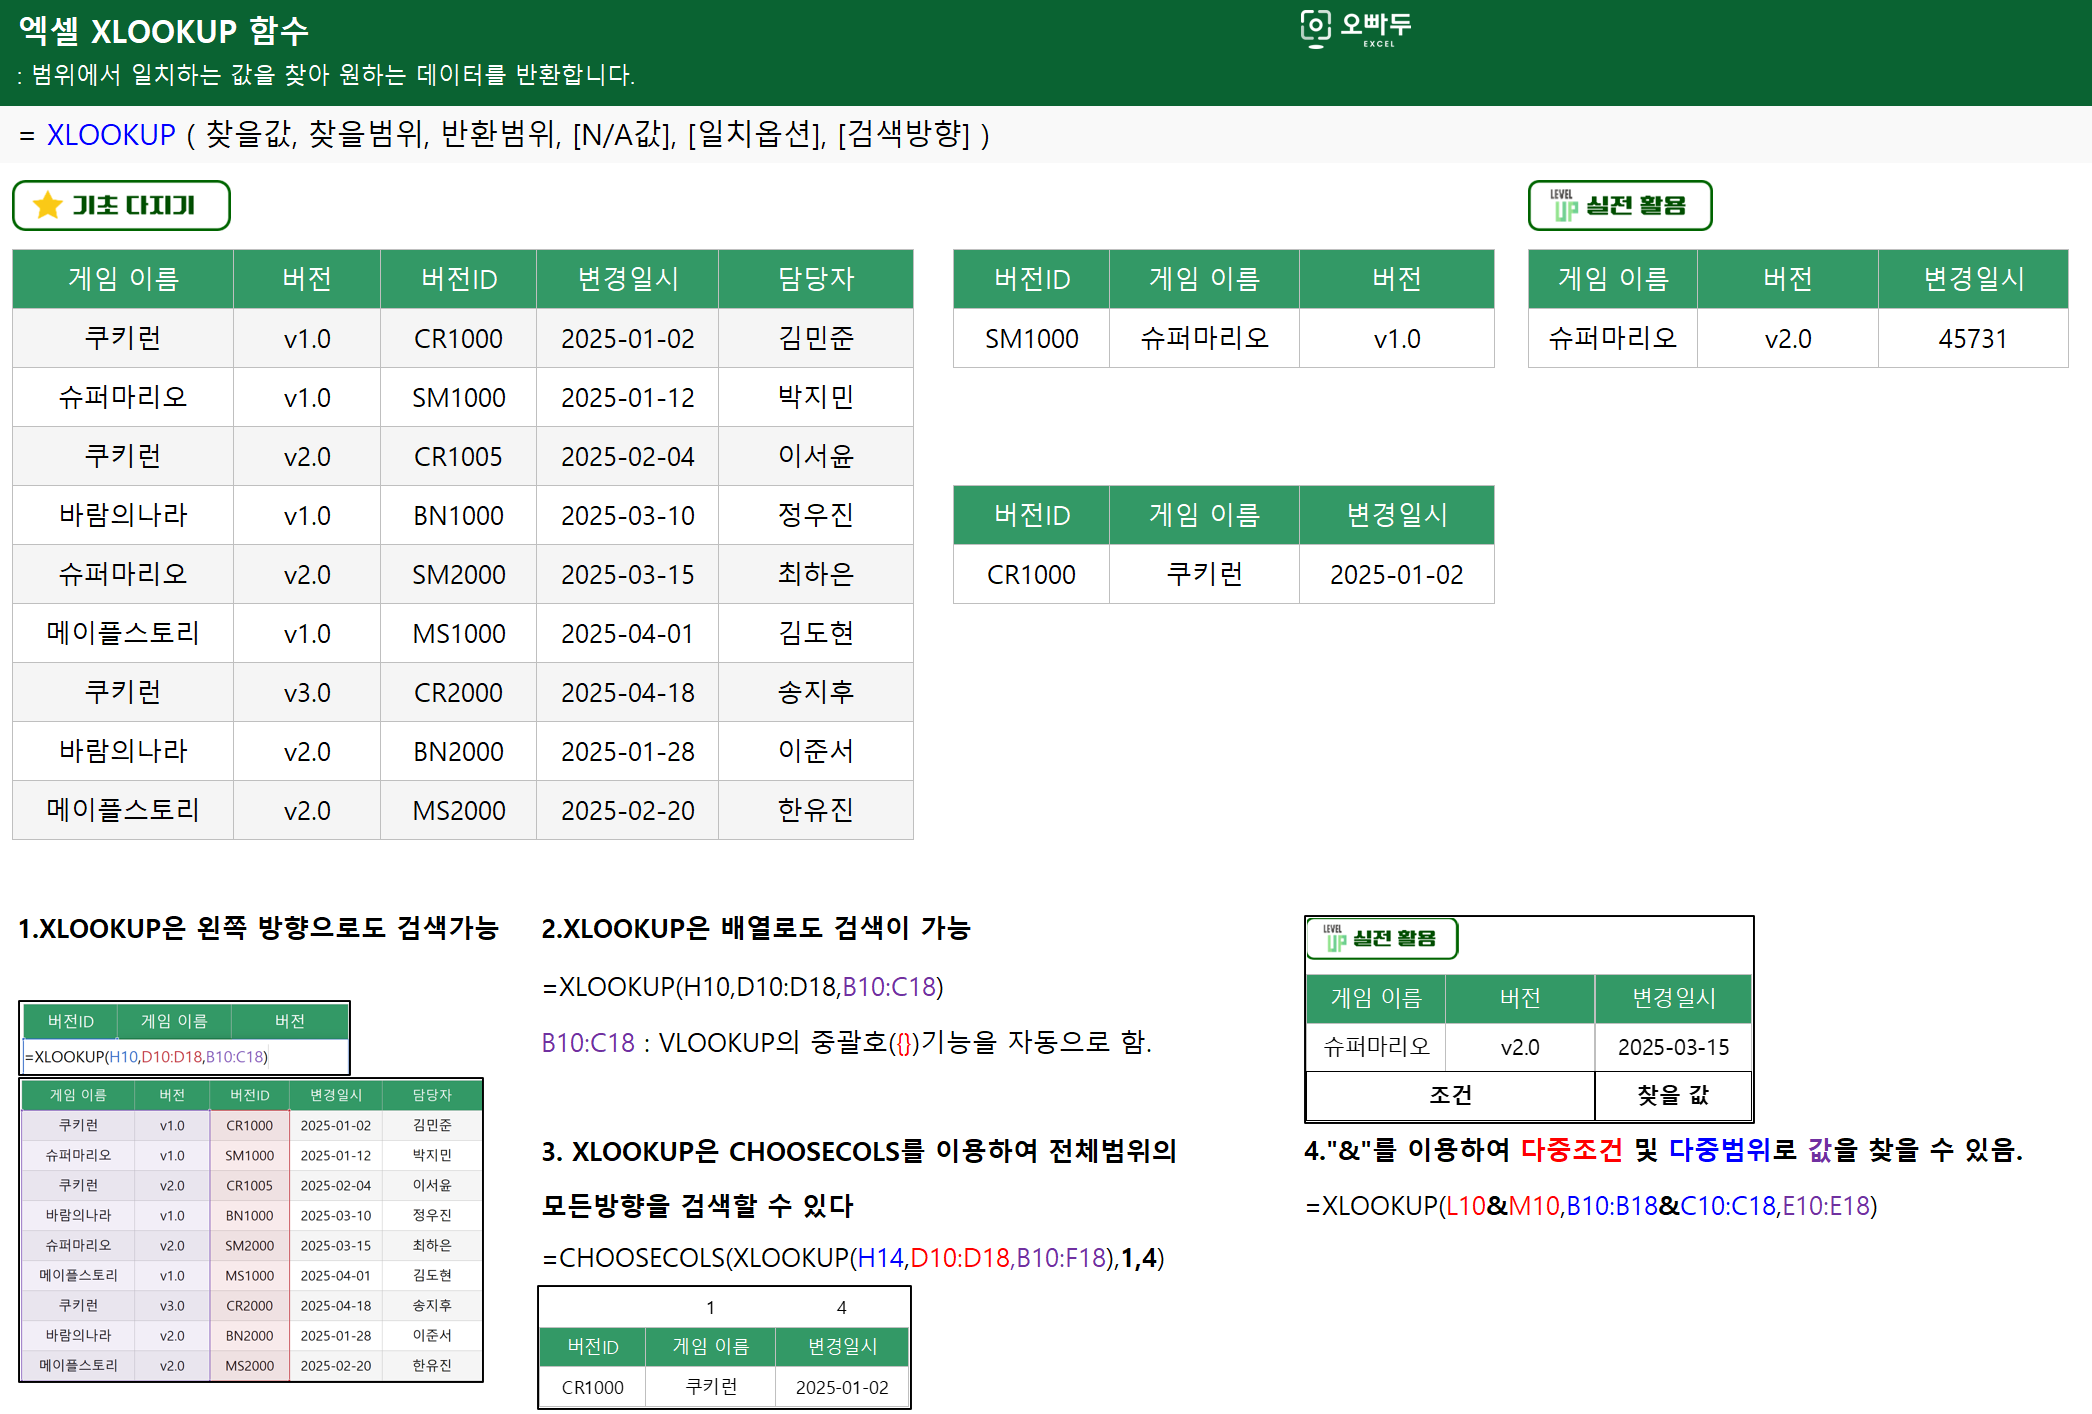
Task: Click the 찾을 값 cell
Action: tap(1673, 1095)
